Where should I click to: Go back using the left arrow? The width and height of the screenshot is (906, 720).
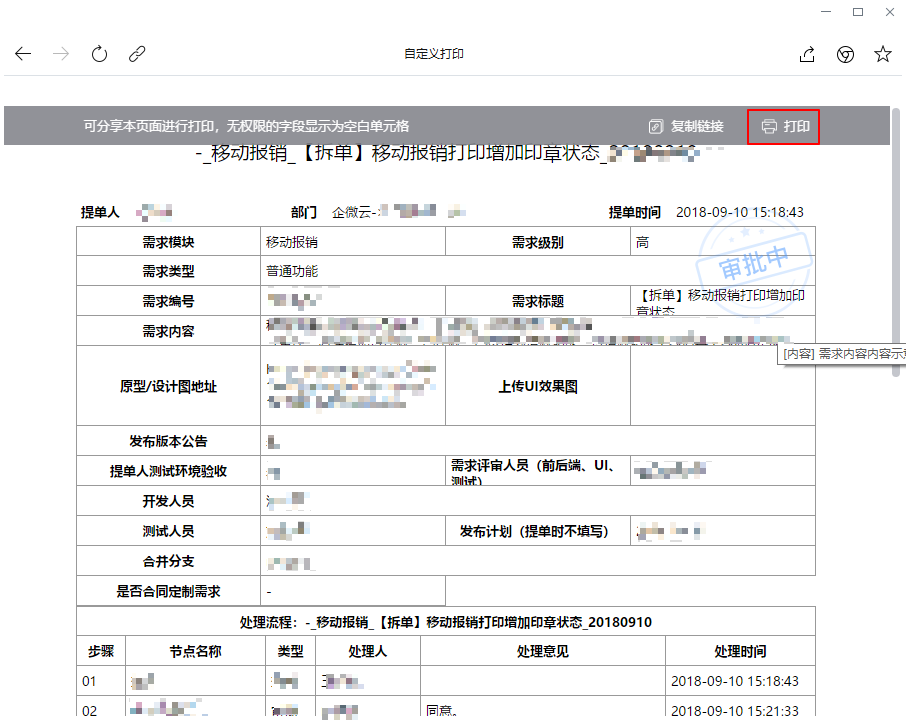click(x=23, y=54)
